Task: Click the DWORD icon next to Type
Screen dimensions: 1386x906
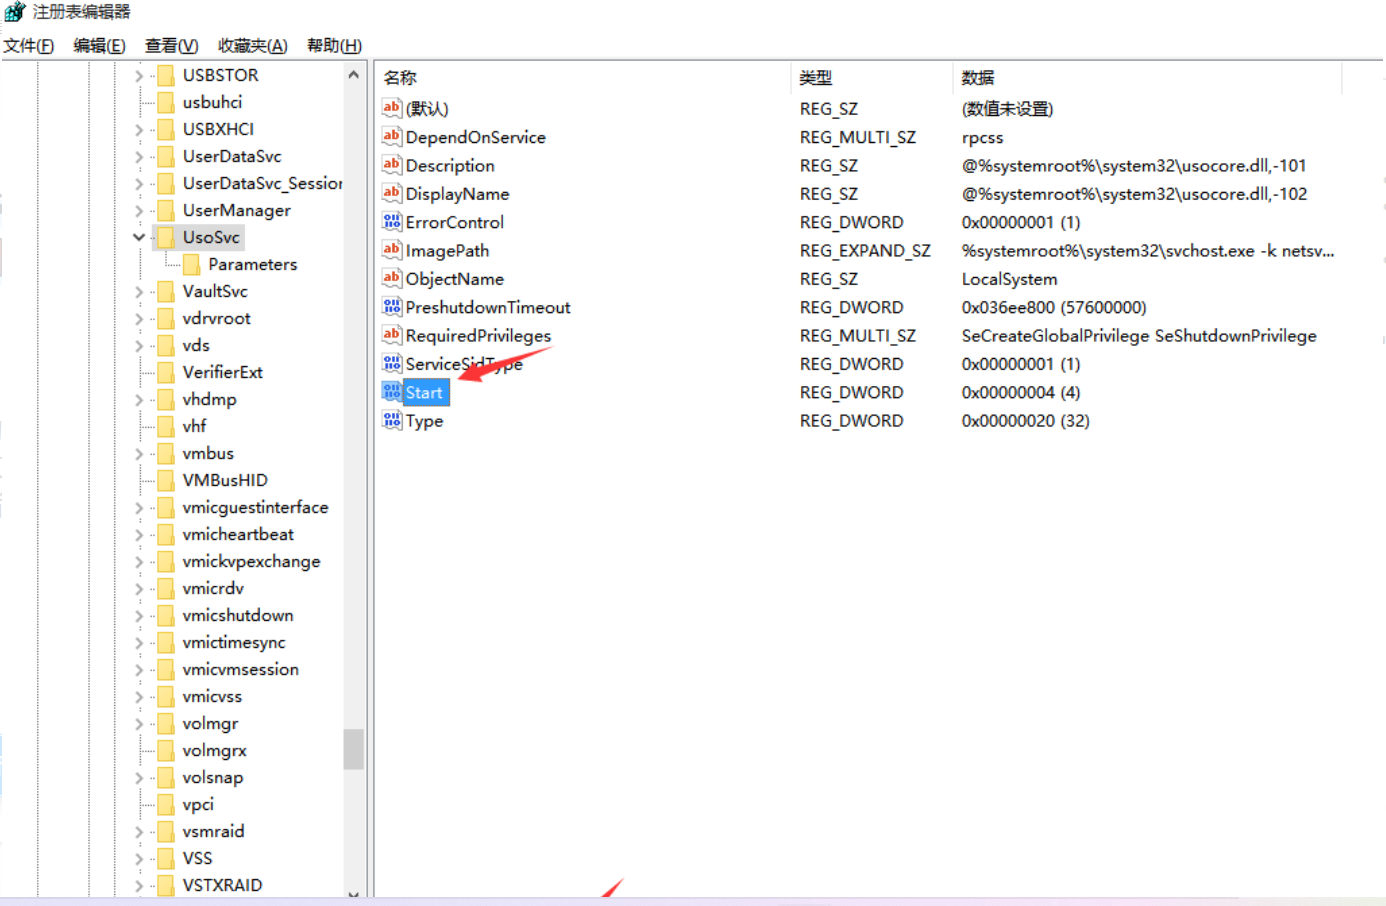Action: [391, 421]
